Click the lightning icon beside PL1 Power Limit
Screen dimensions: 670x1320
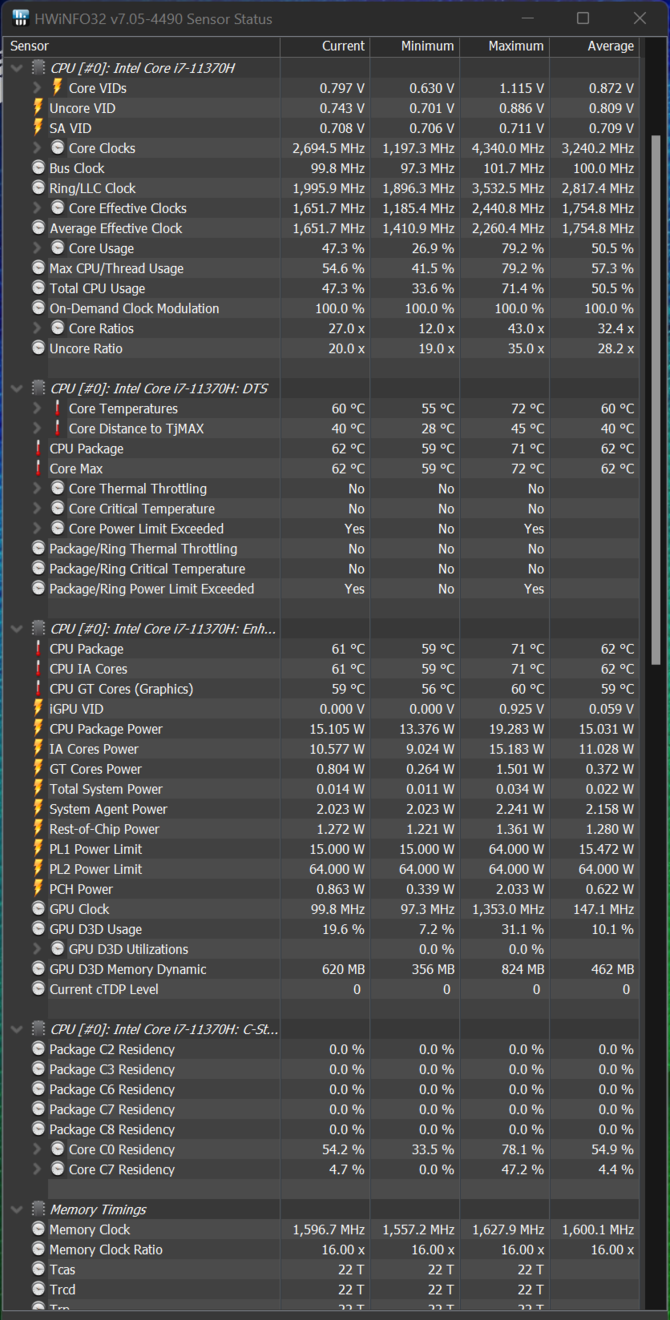(x=39, y=849)
